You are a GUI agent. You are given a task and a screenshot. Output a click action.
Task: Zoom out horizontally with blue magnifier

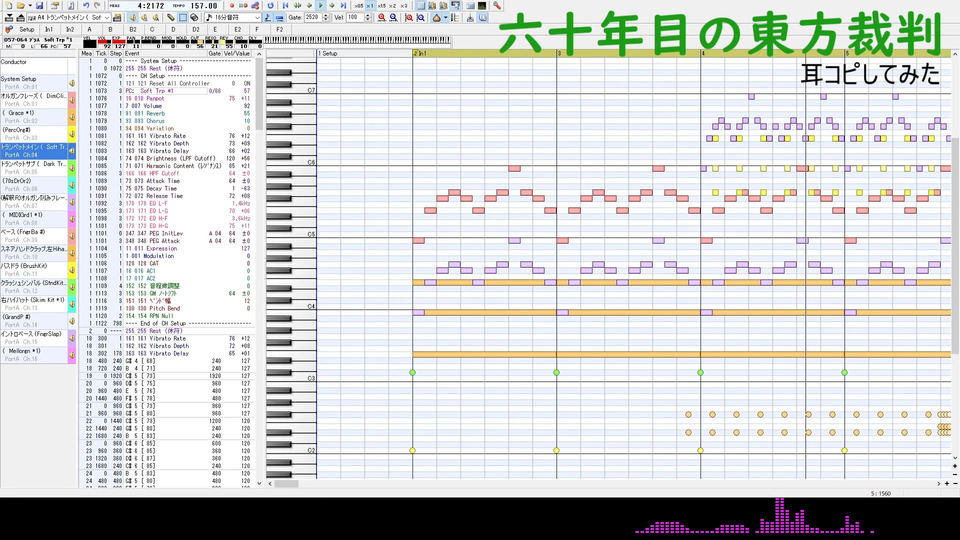click(393, 18)
